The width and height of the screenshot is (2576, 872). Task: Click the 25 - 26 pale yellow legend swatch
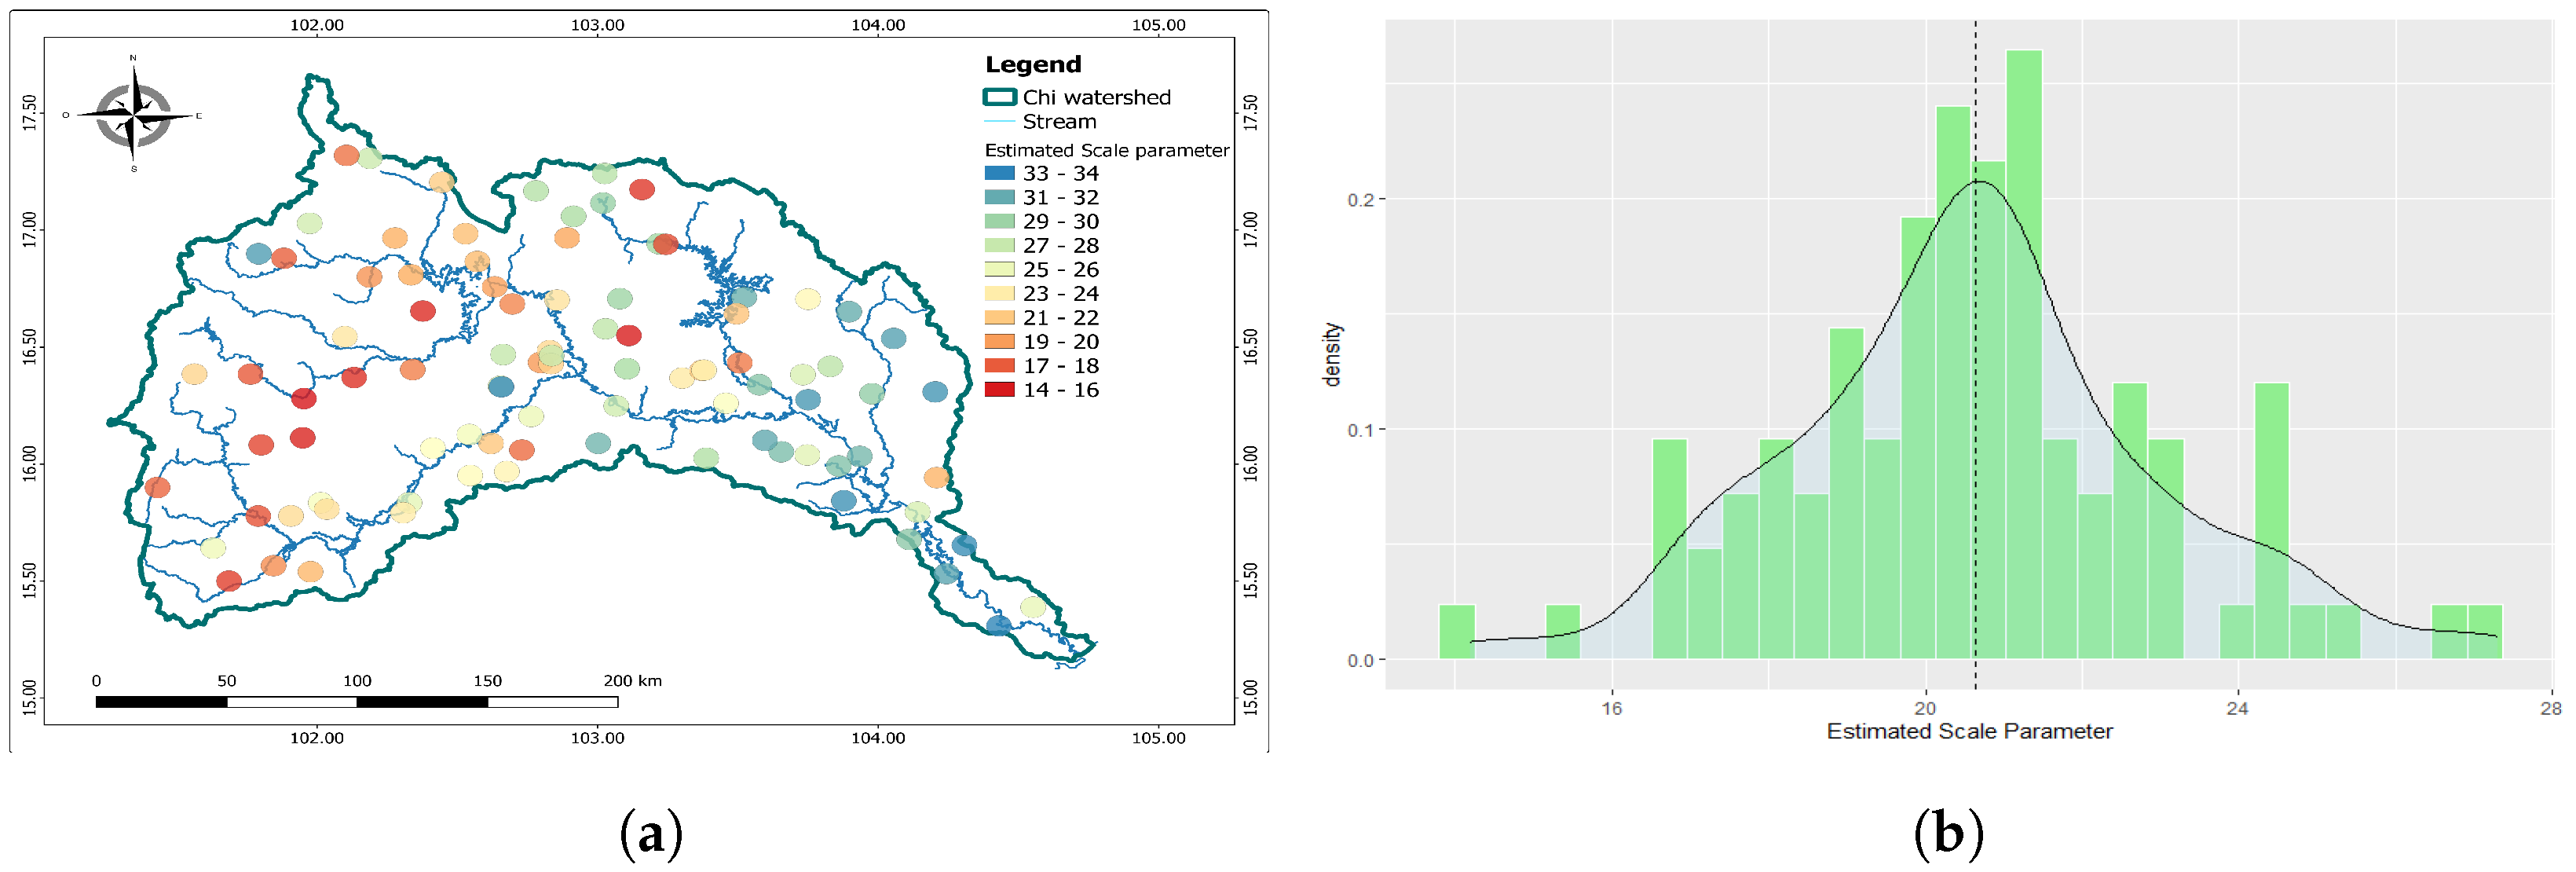point(999,269)
